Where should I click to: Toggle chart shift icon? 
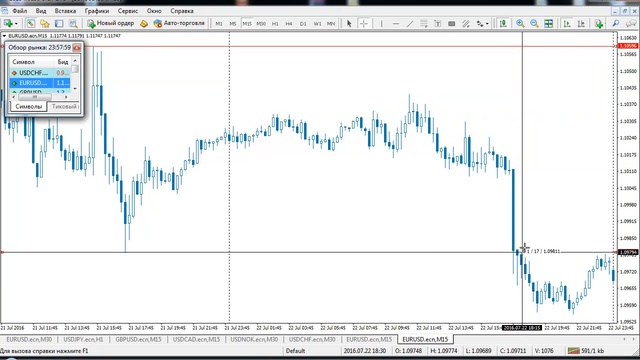pyautogui.click(x=581, y=24)
